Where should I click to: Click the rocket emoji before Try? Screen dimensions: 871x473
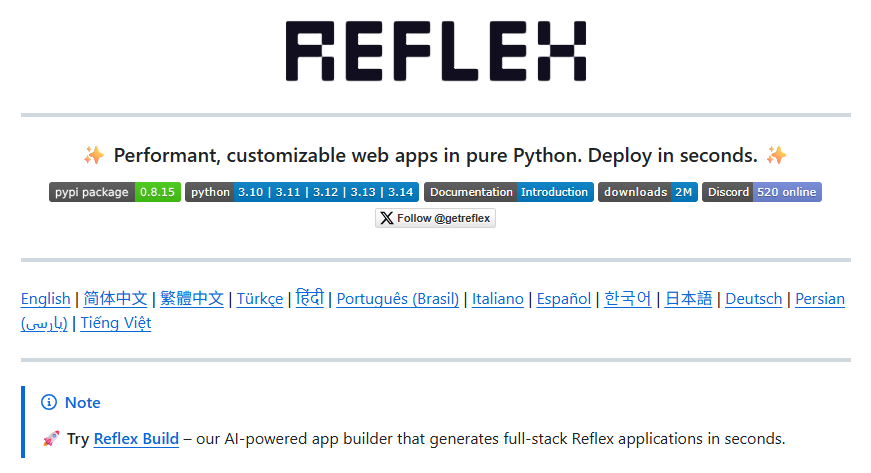[x=51, y=439]
